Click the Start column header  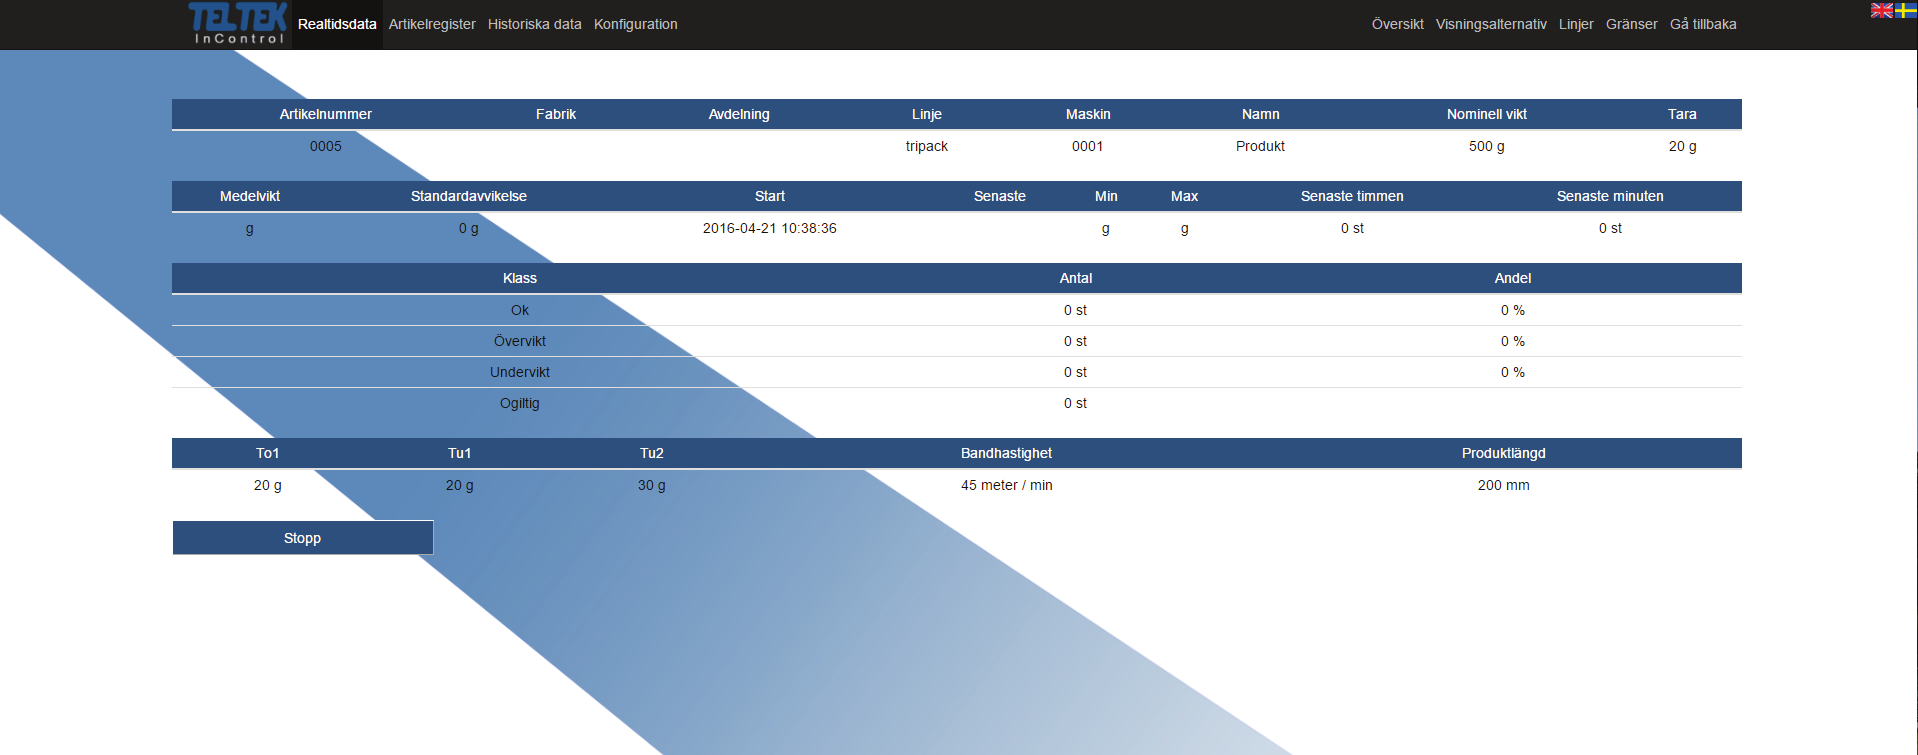pyautogui.click(x=770, y=196)
